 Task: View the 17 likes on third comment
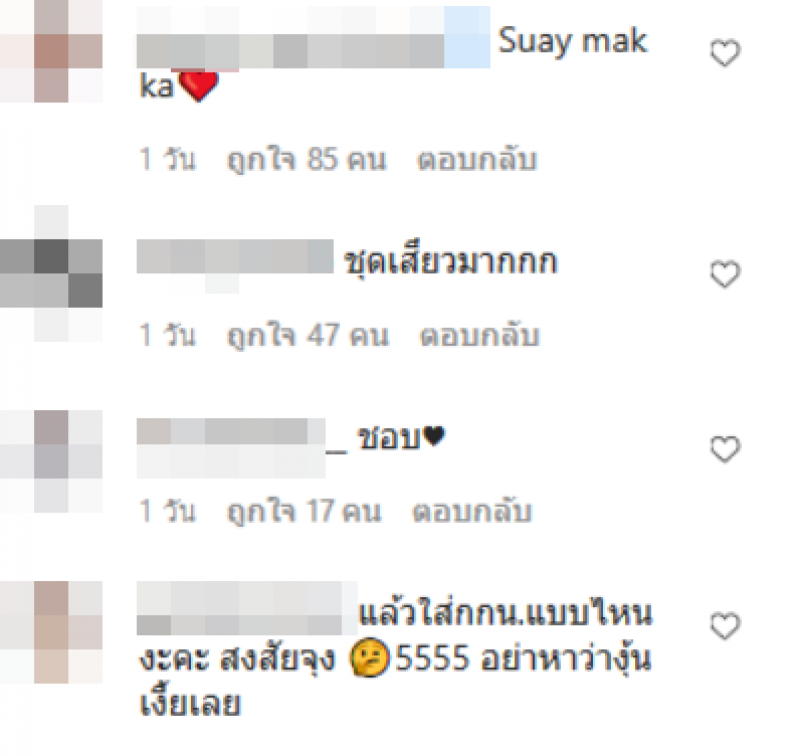(x=304, y=512)
